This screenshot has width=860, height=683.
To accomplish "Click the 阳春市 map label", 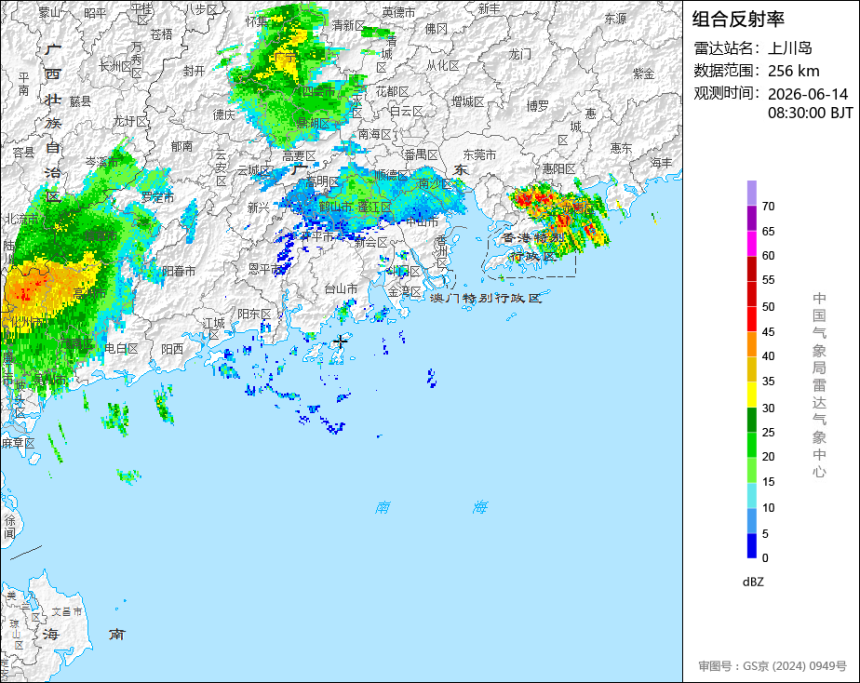I will [179, 271].
